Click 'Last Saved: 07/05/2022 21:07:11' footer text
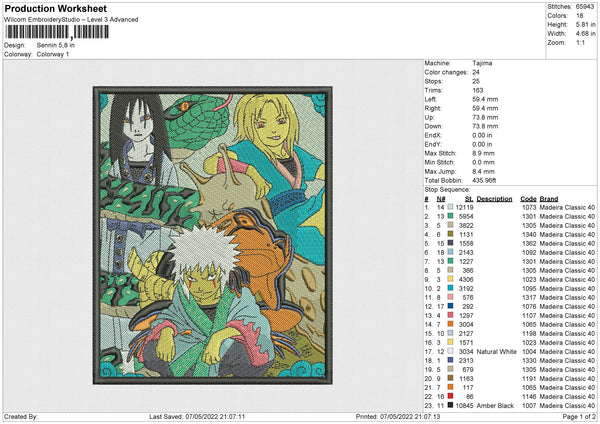 (x=197, y=416)
